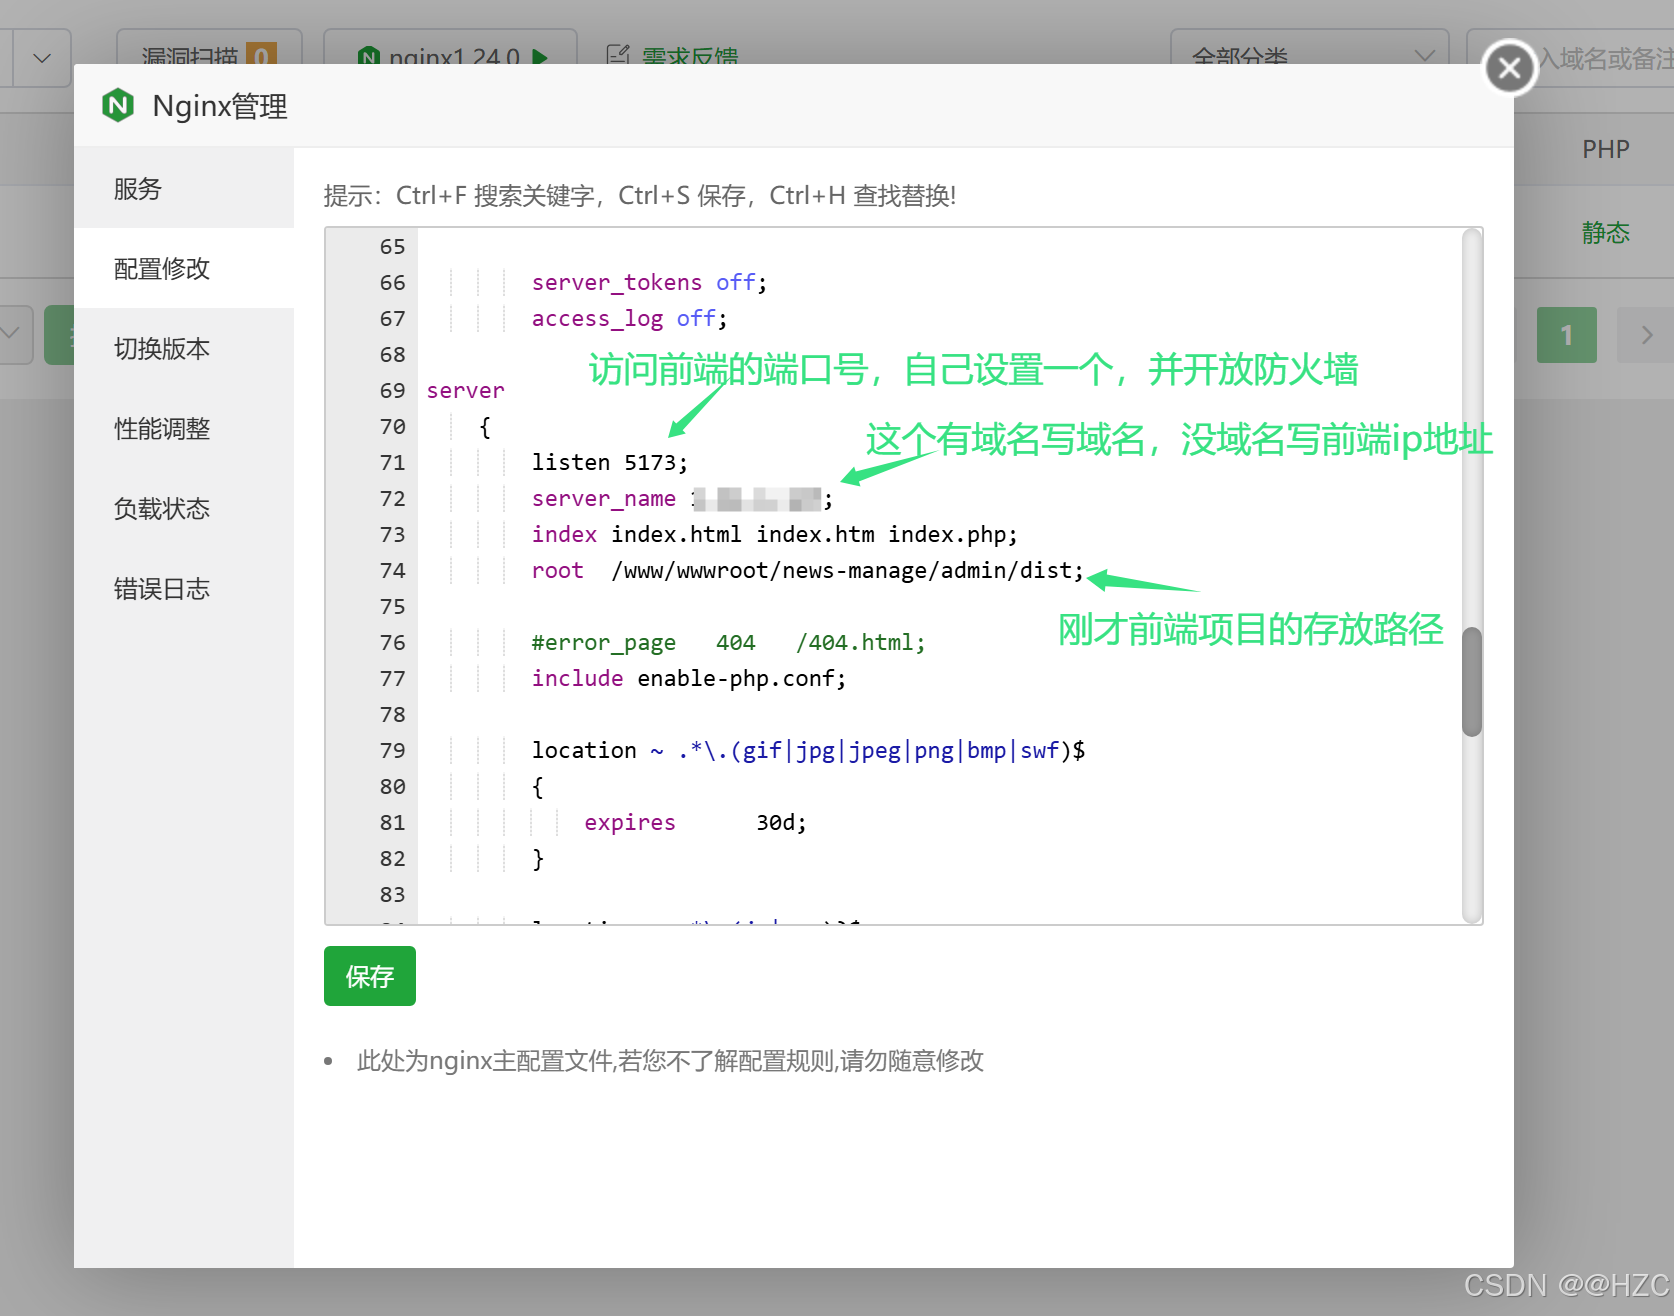Image resolution: width=1674 pixels, height=1316 pixels.
Task: Open 需求反馈 via its feedback icon
Action: click(618, 55)
